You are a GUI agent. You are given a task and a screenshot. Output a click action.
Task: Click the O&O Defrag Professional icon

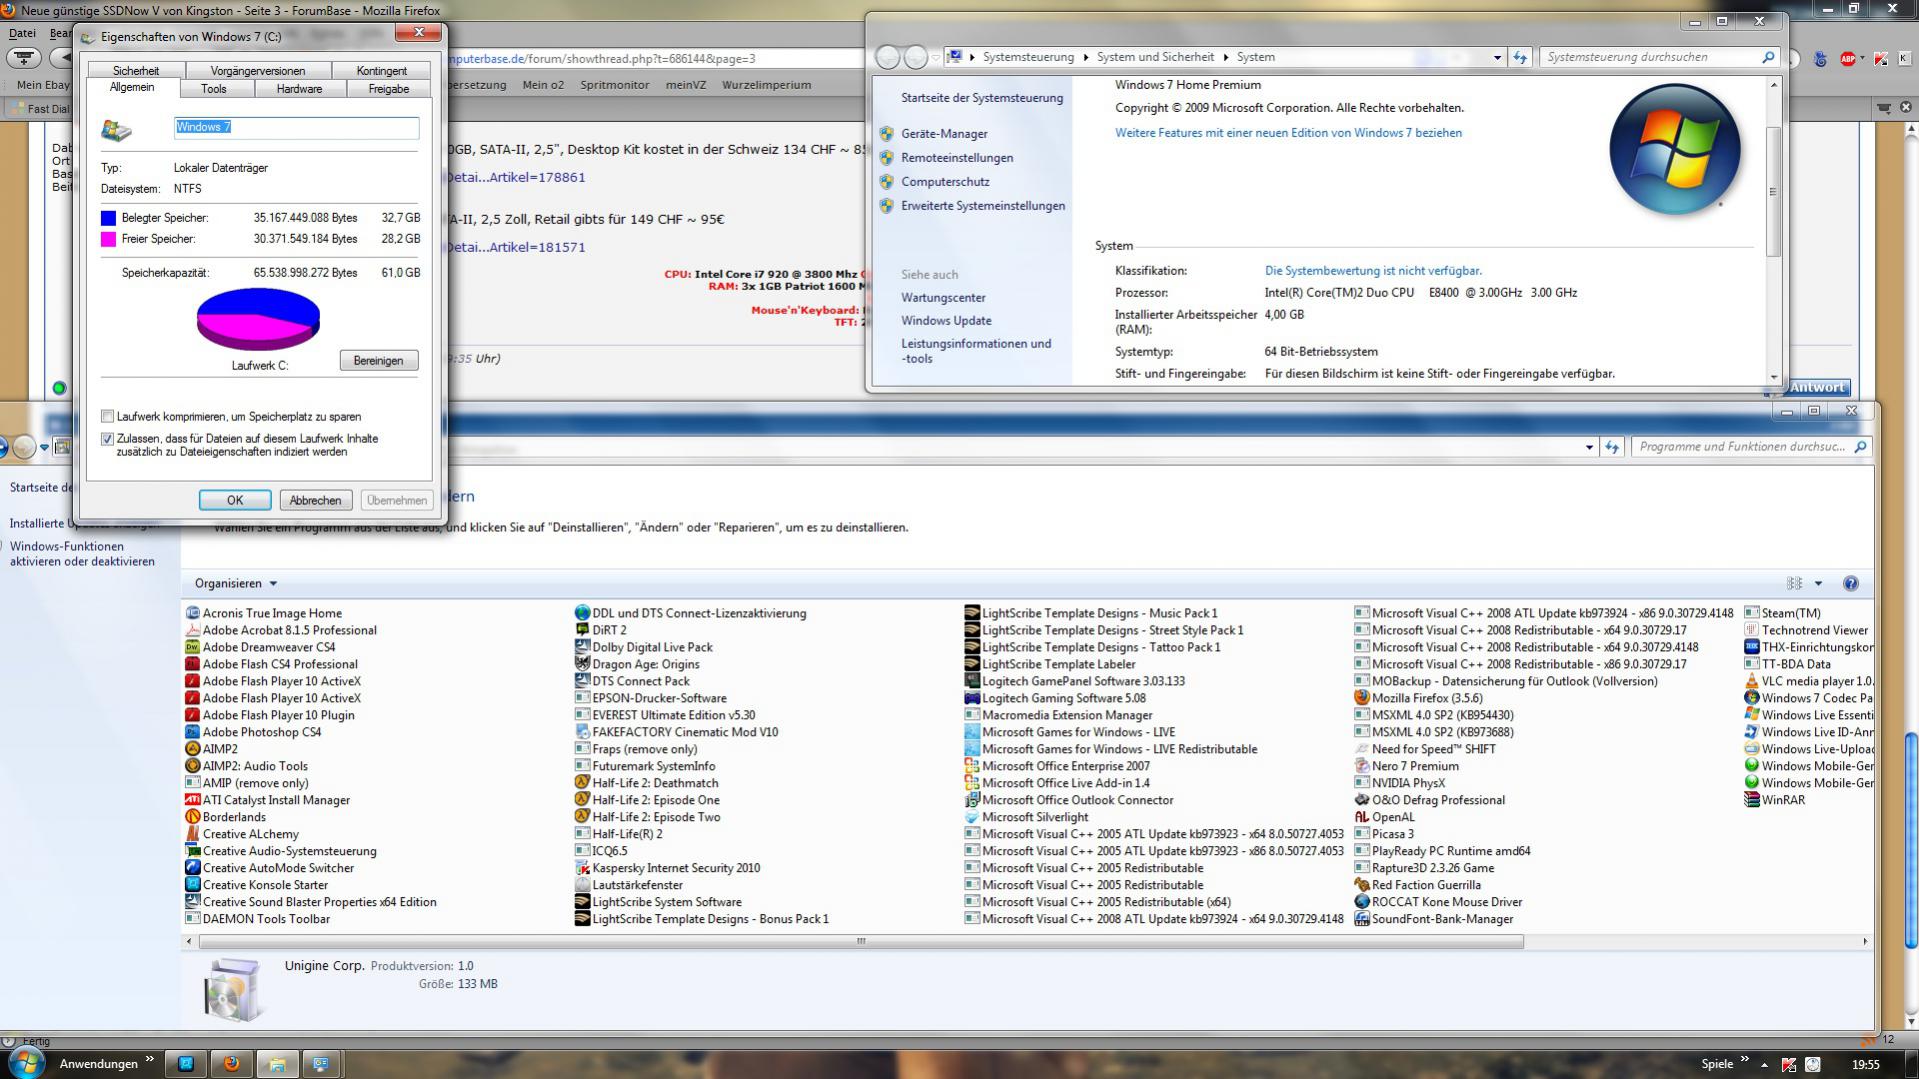tap(1361, 800)
